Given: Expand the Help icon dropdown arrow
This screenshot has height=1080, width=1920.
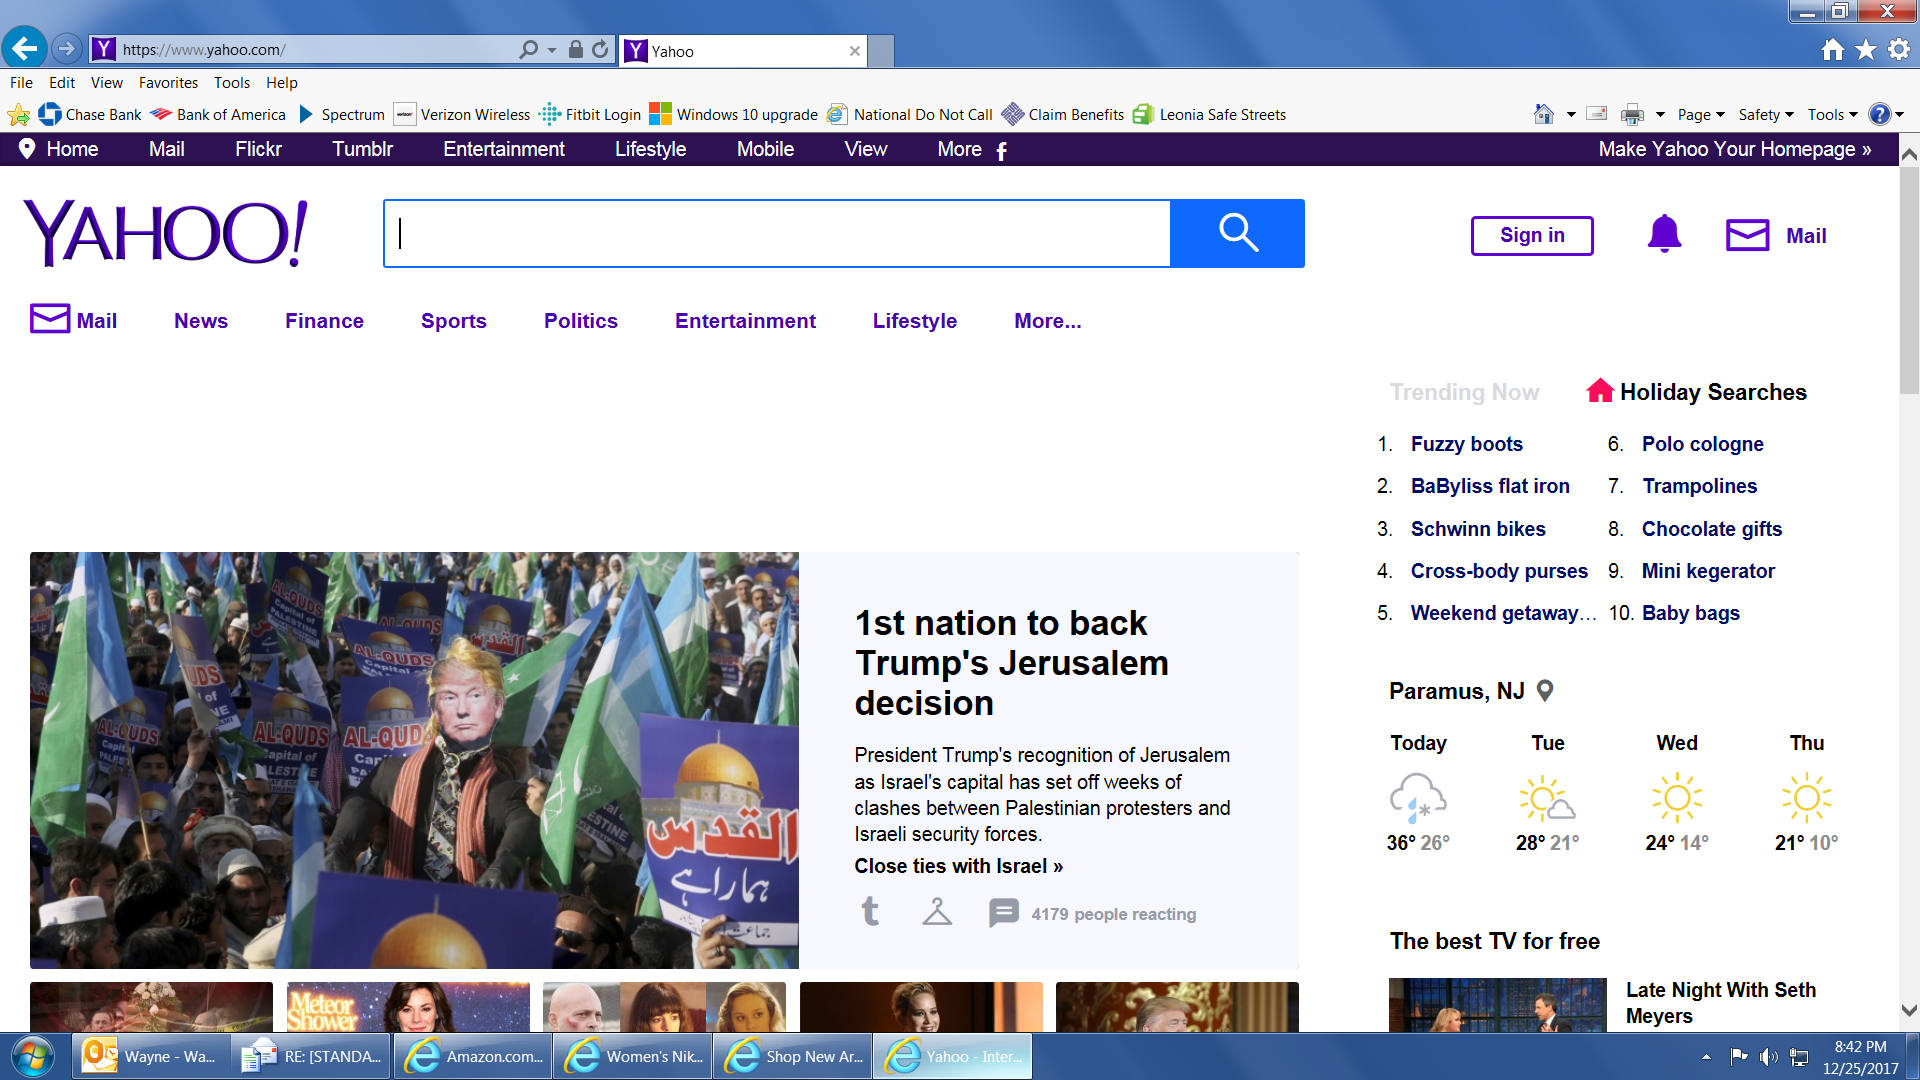Looking at the screenshot, I should [1899, 115].
